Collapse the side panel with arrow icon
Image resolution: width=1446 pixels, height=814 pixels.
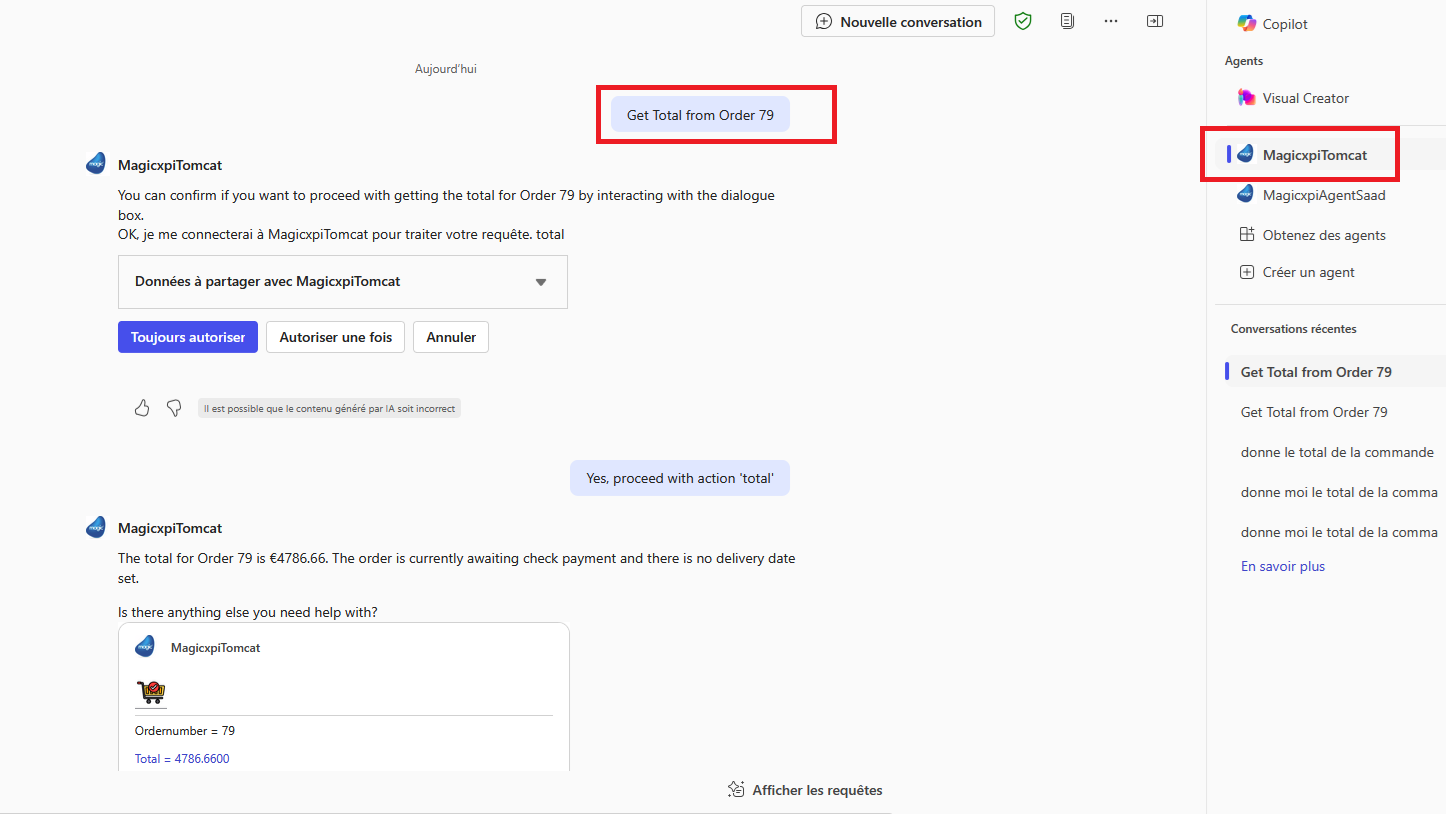(1155, 21)
